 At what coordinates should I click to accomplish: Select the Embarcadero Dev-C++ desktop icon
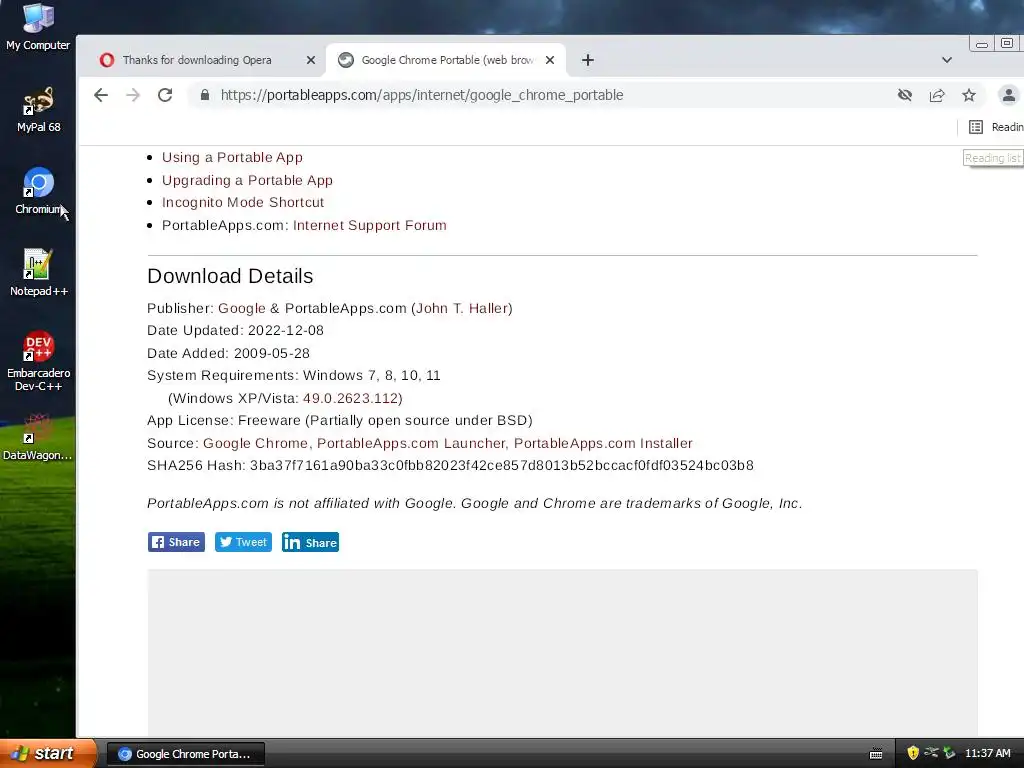point(38,361)
